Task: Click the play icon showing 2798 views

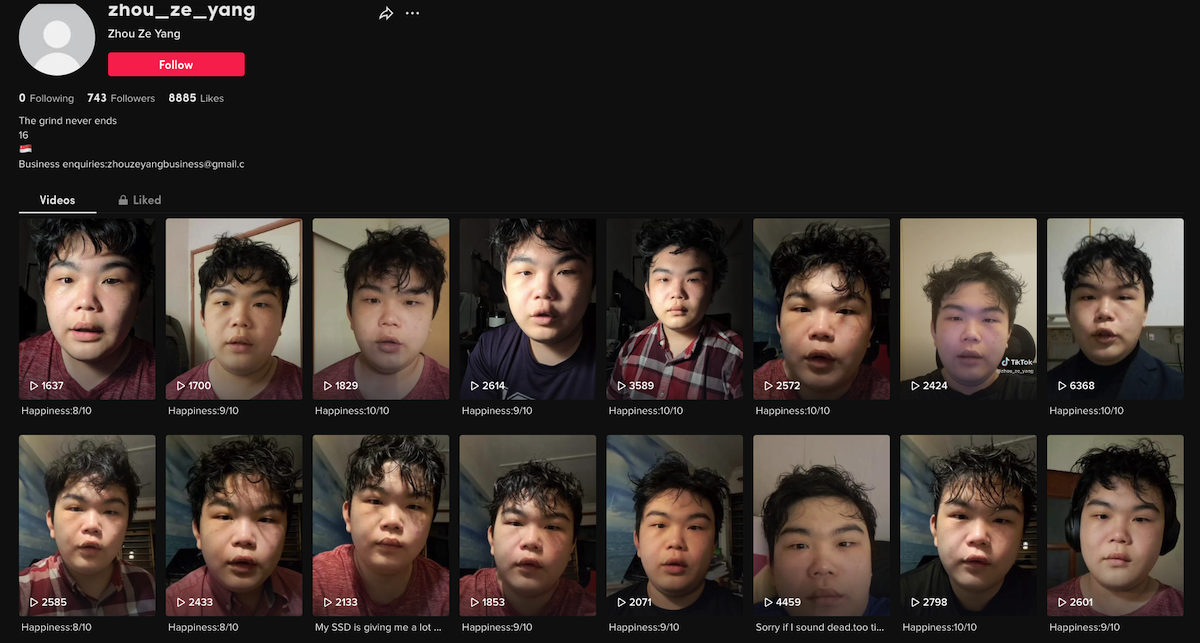Action: 913,601
